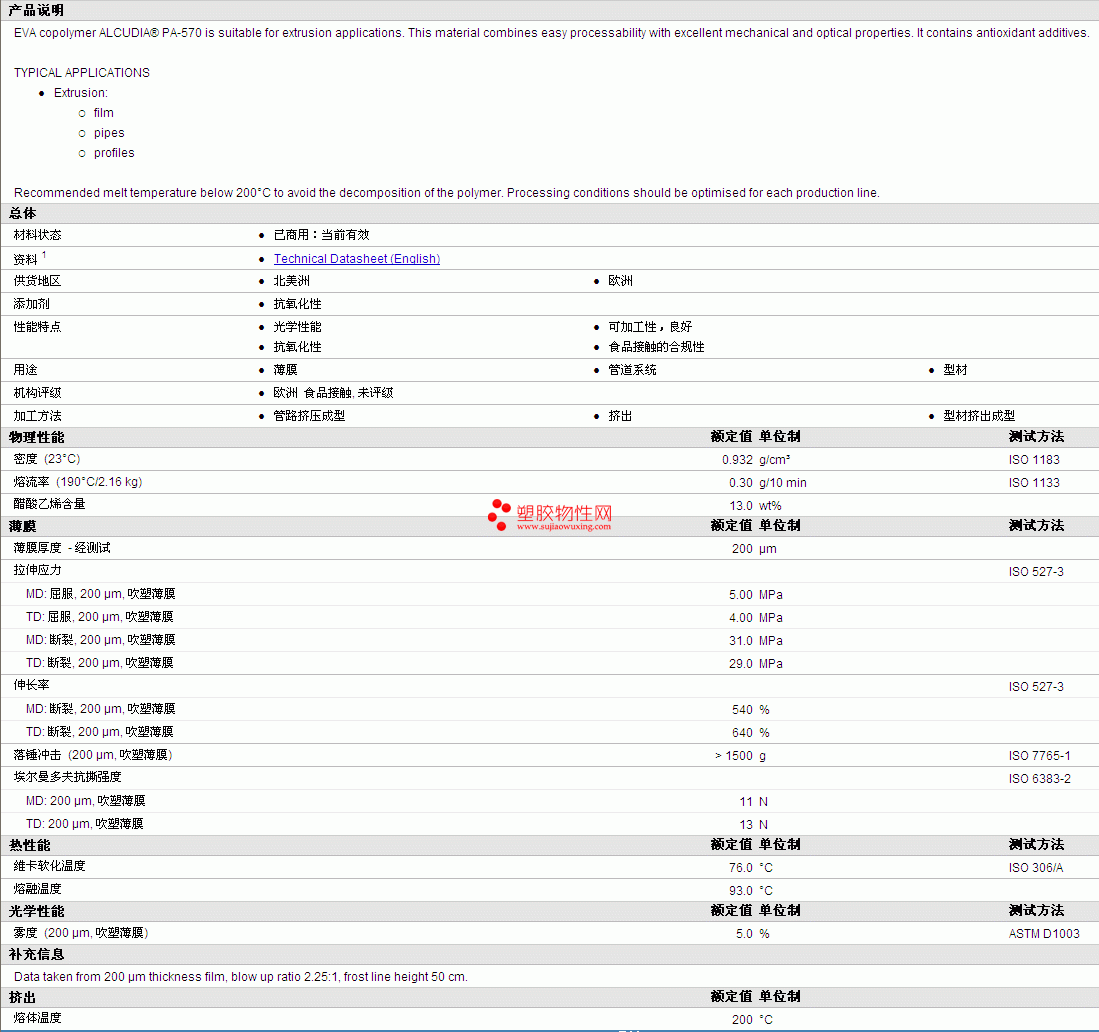Screen dimensions: 1099x1032
Task: Select the 埃尔曼多夫抗撕强度 row
Action: tap(550, 778)
